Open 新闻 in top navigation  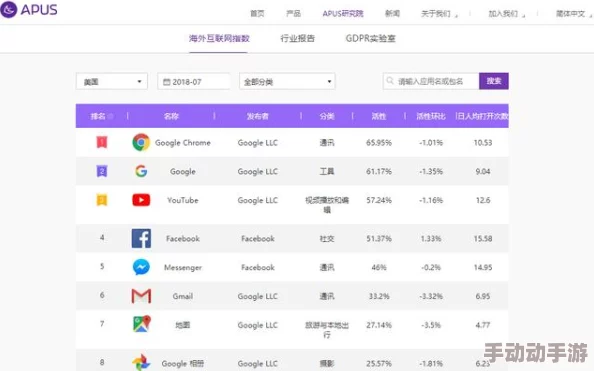point(392,14)
